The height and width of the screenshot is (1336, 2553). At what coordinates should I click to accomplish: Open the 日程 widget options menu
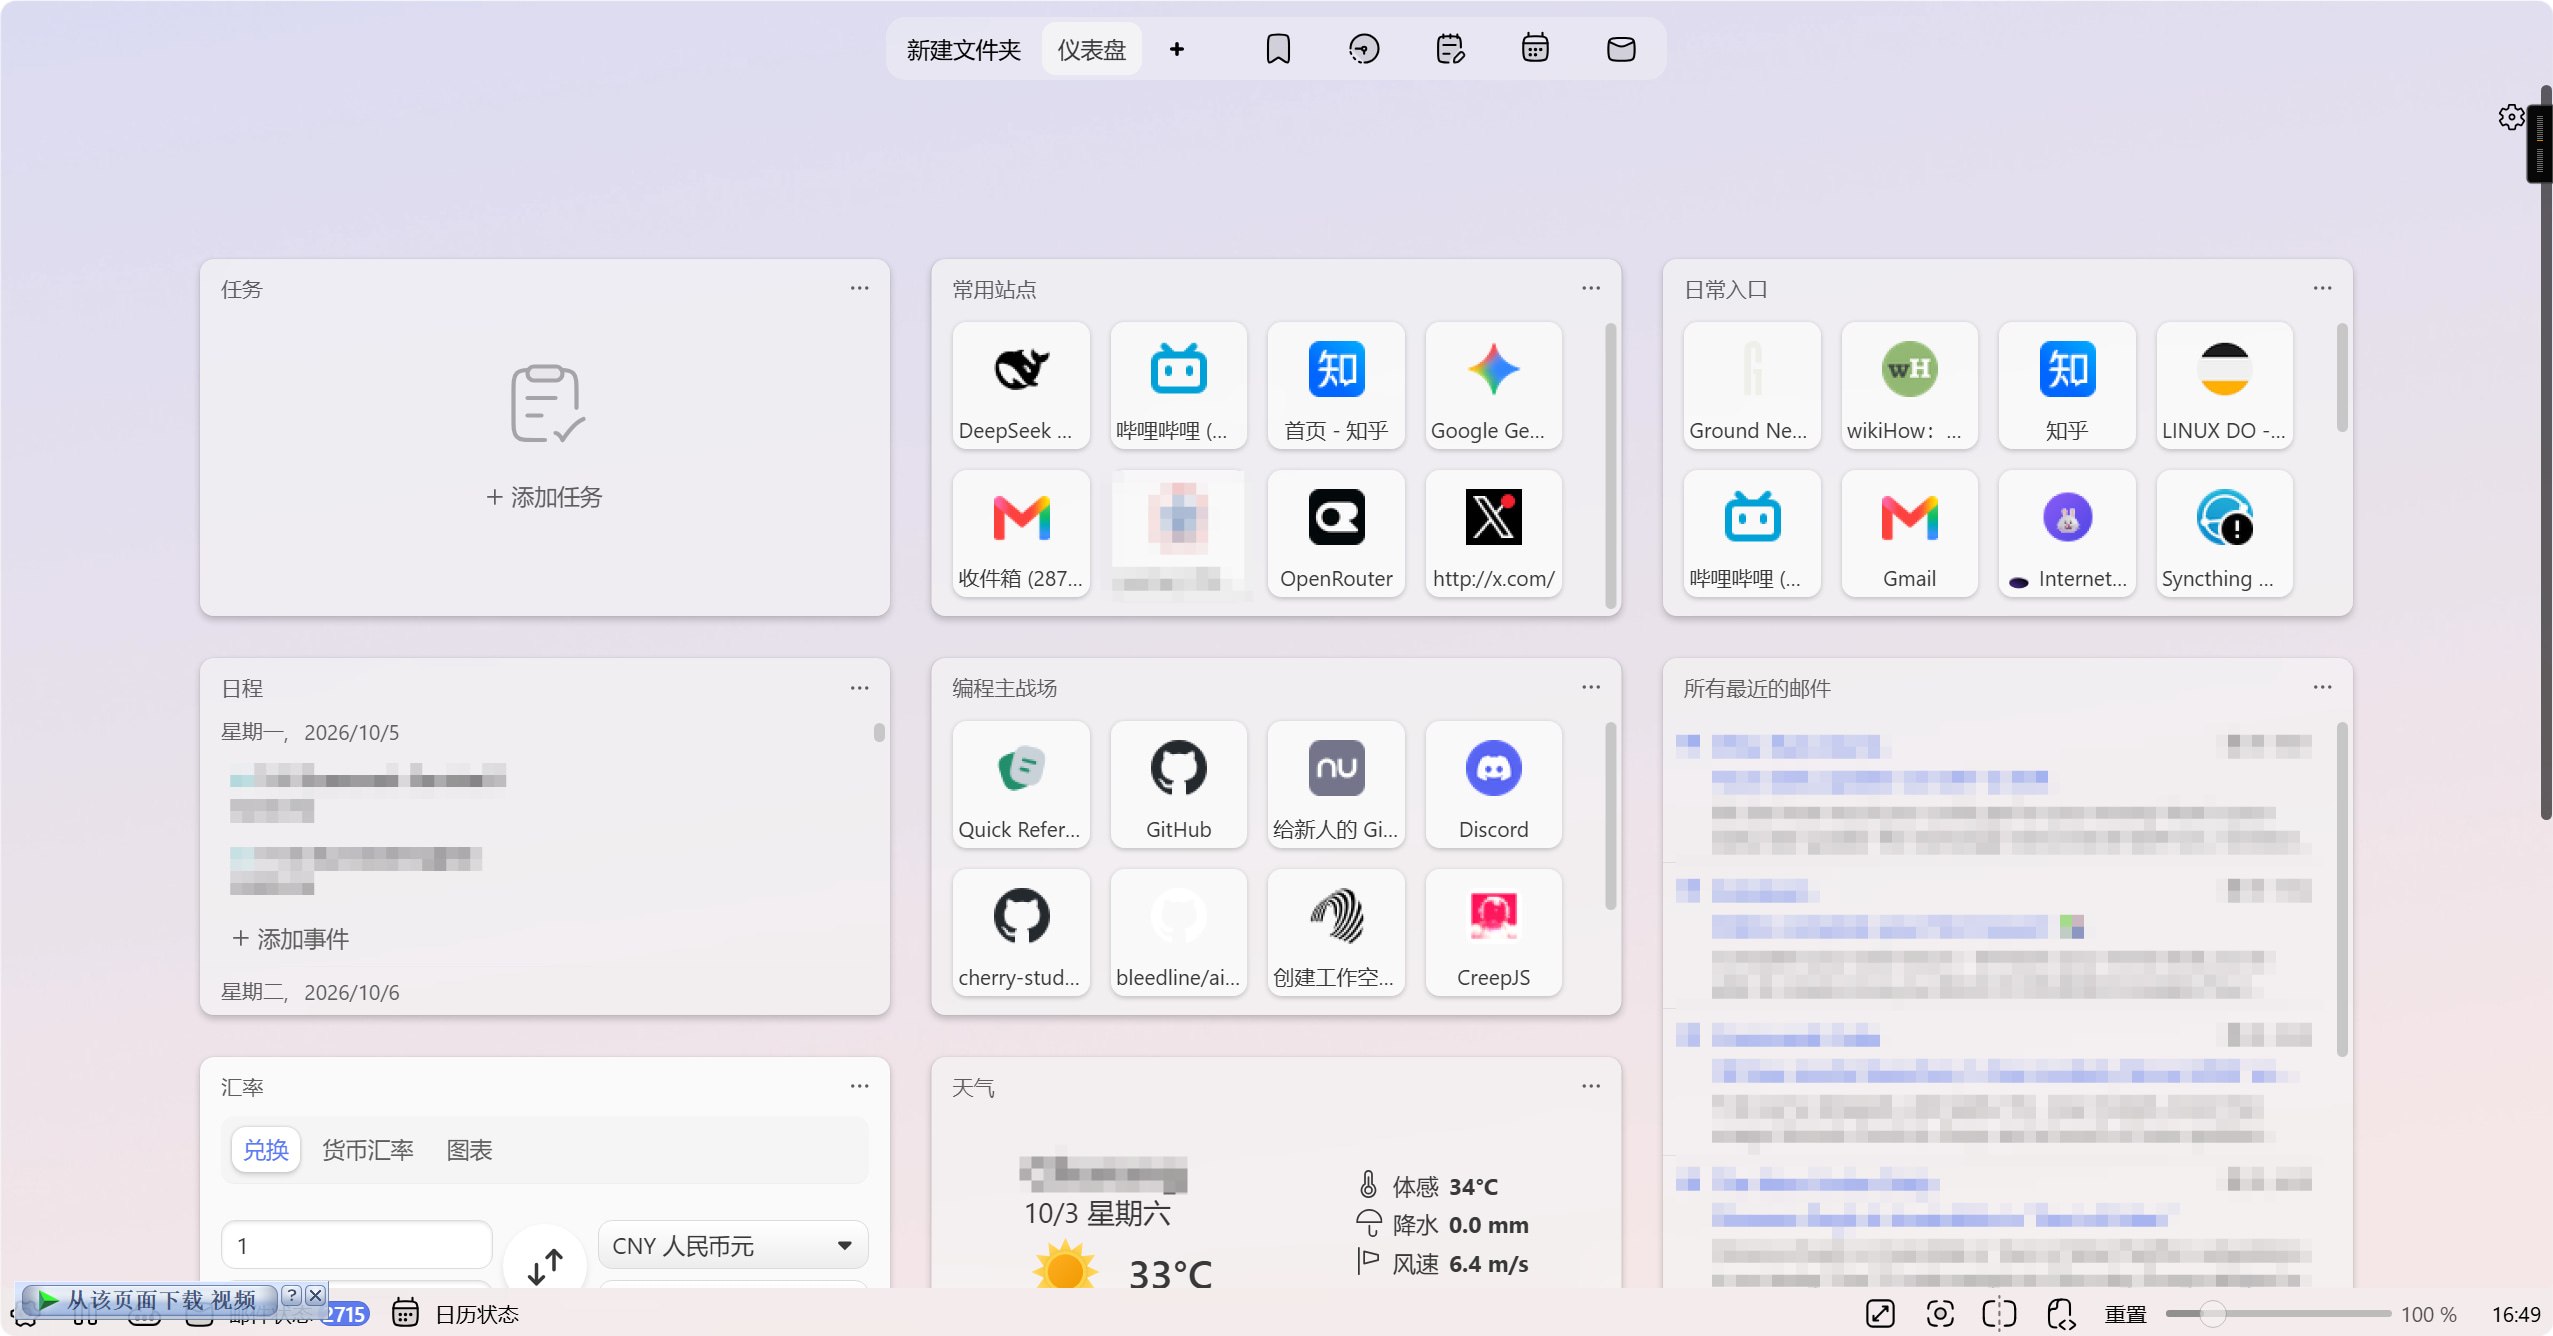click(859, 688)
